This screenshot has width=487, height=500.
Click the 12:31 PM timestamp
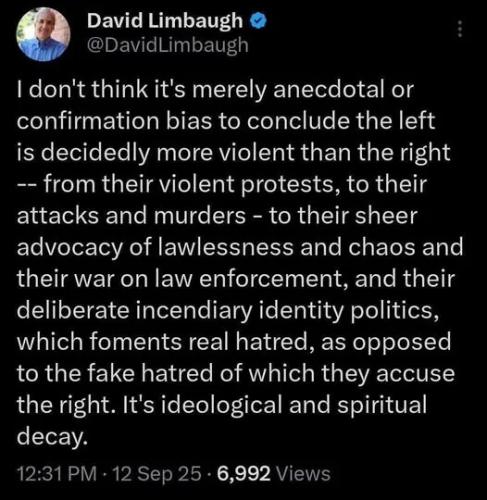pyautogui.click(x=57, y=474)
